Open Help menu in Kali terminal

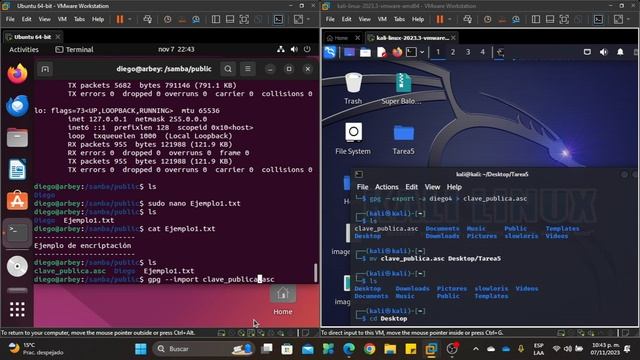click(454, 187)
